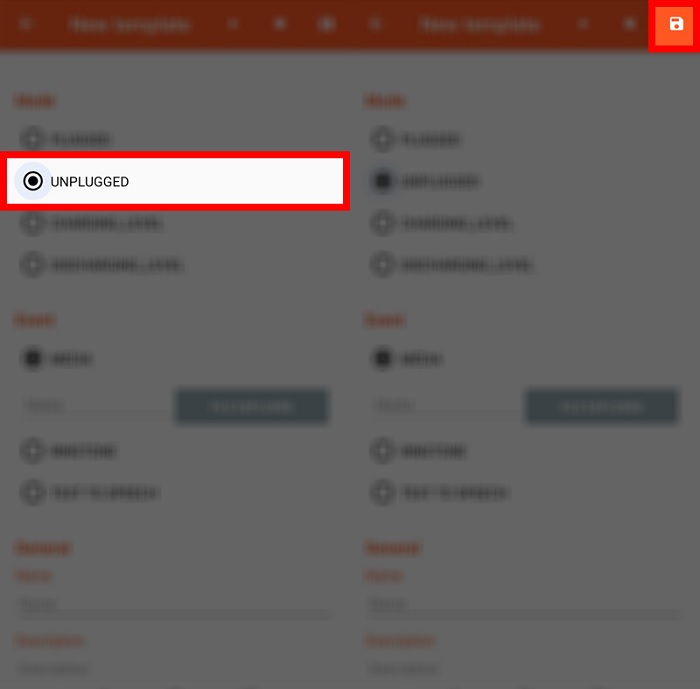Click the first icon after the right panel title

[583, 24]
